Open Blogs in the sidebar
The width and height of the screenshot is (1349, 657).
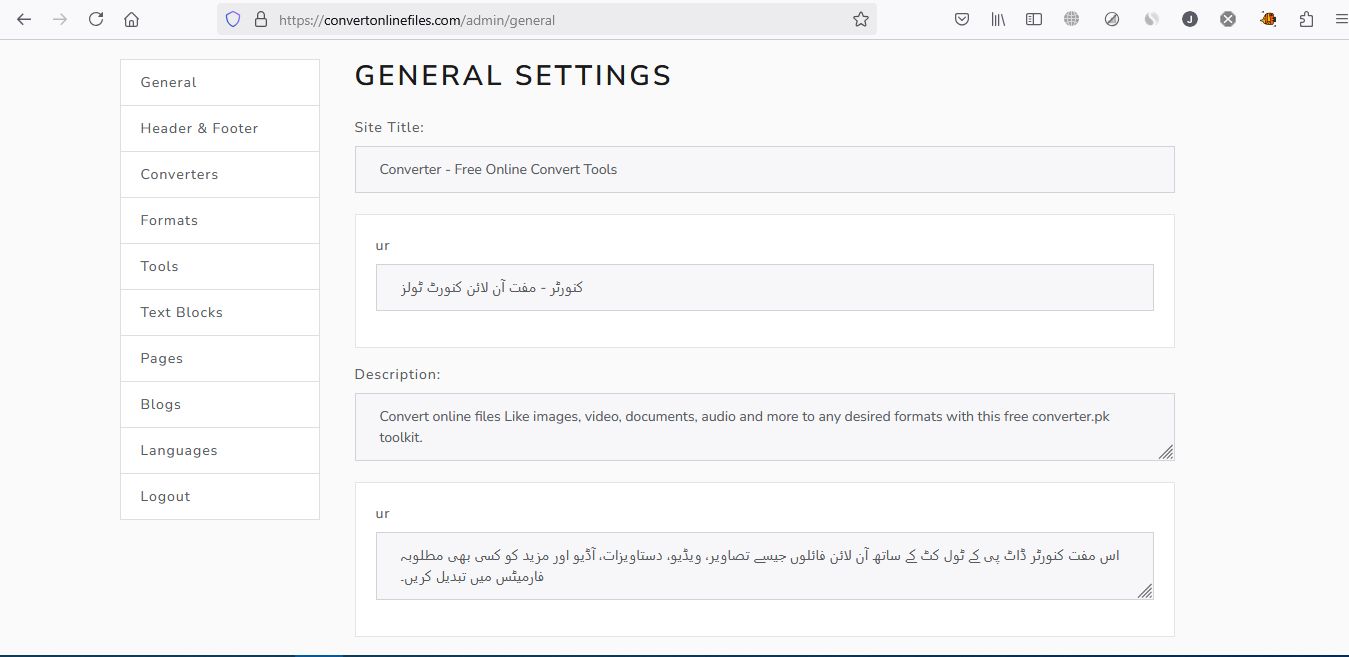point(220,405)
